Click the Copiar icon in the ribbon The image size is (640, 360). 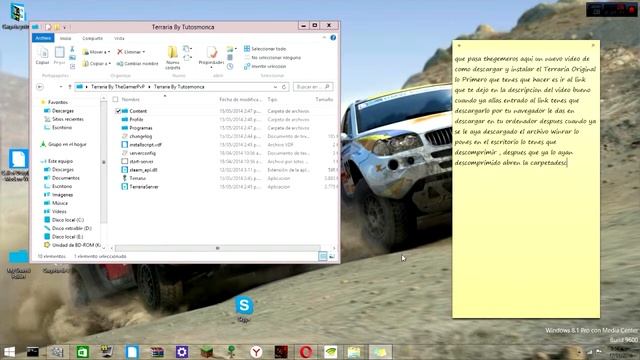tap(42, 55)
